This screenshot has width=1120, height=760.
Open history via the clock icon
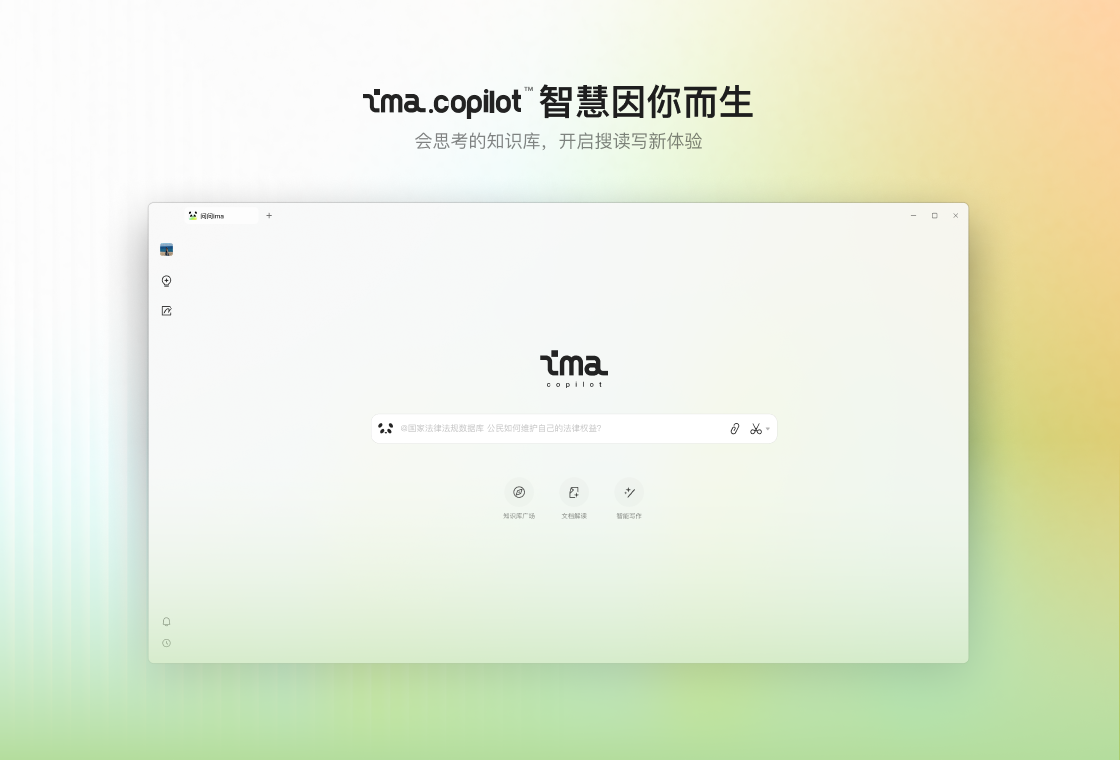click(166, 643)
